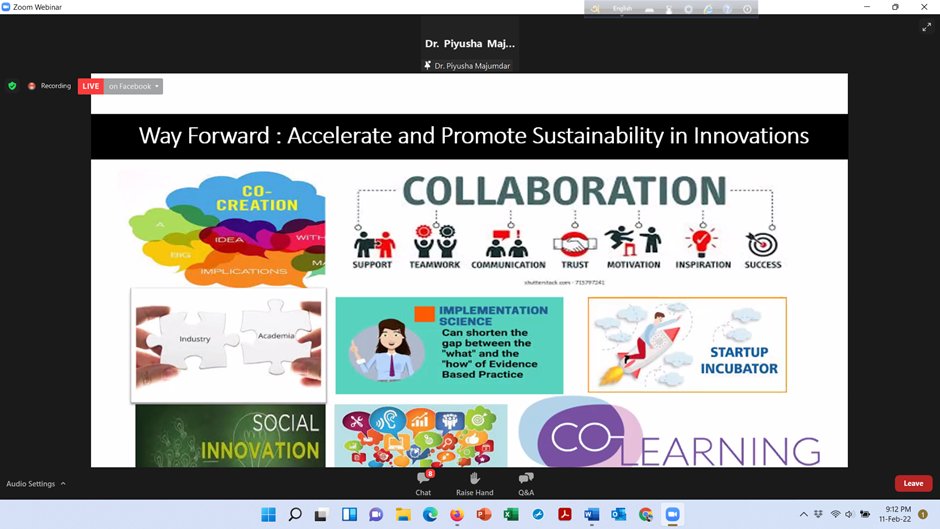Click the Industry Academia puzzle image
The height and width of the screenshot is (529, 940).
coord(228,345)
